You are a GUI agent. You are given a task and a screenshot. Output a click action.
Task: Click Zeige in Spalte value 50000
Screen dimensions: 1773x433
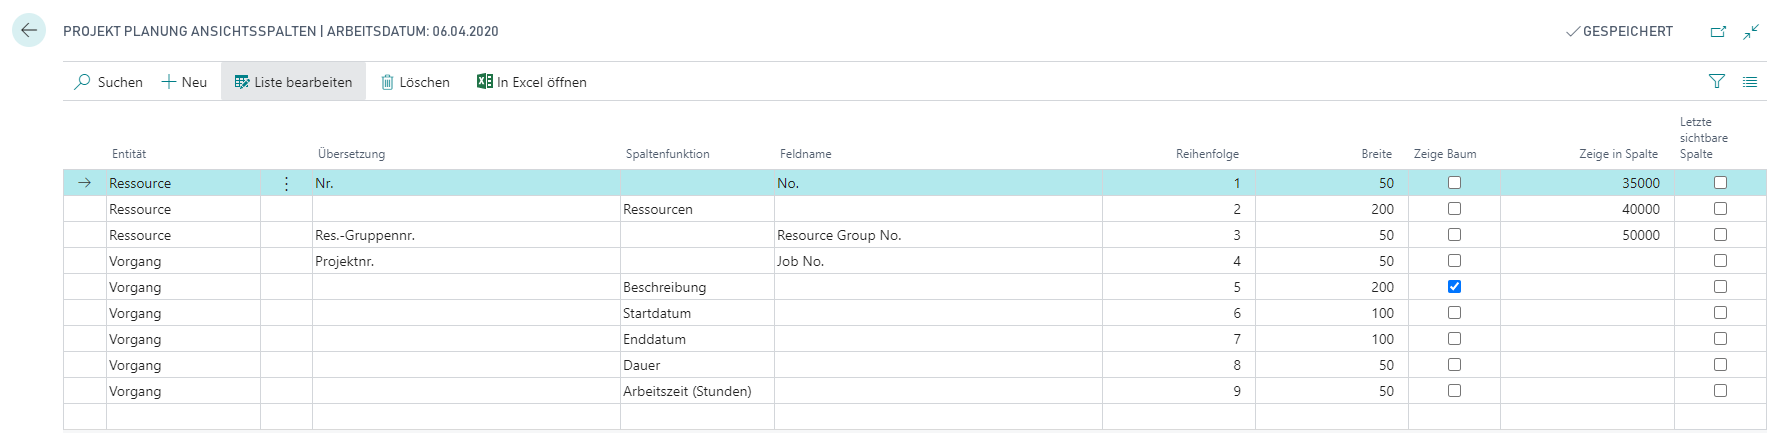point(1587,235)
